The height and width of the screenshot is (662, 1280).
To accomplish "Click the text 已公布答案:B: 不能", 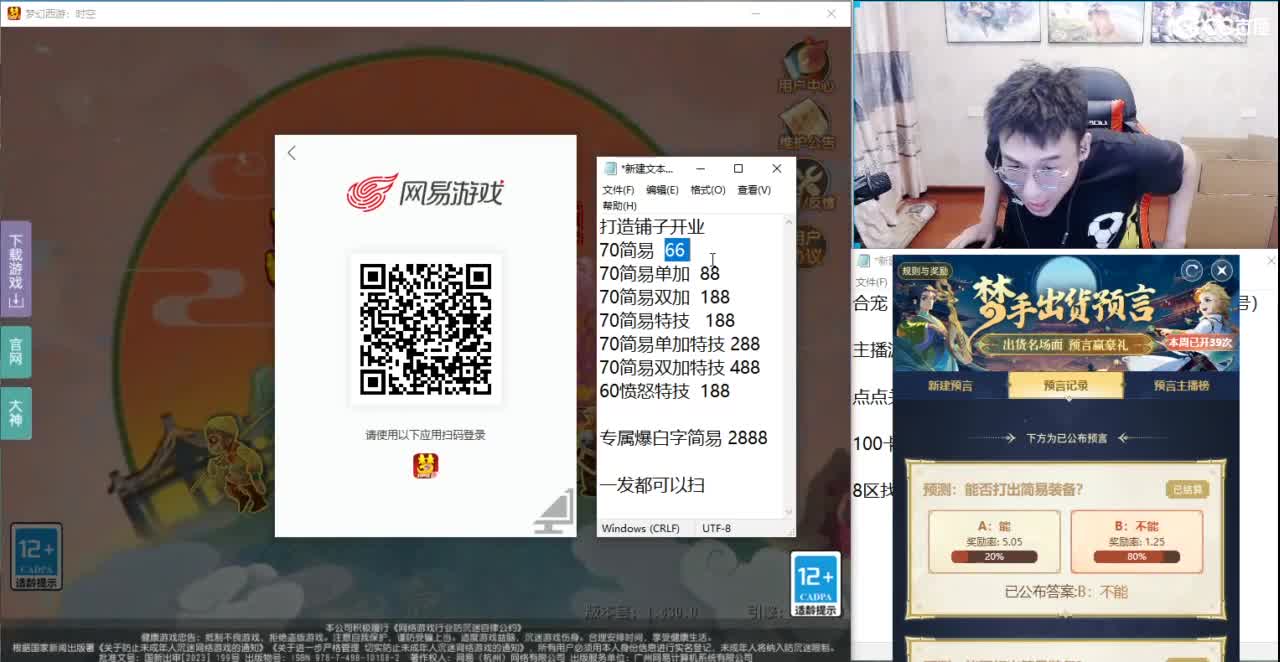I will coord(1066,592).
